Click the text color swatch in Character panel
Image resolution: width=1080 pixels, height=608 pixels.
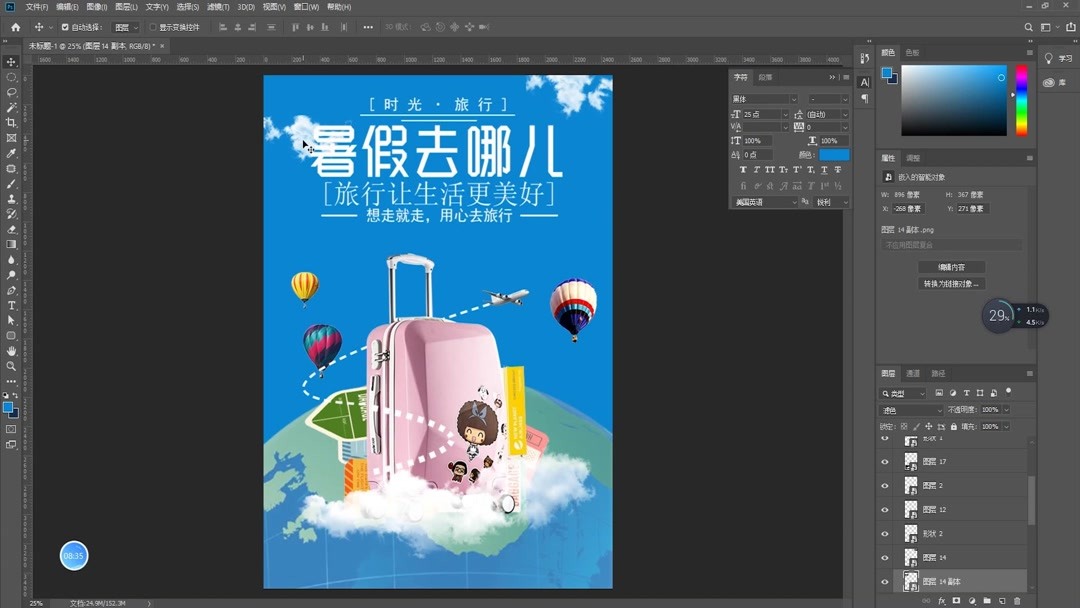click(x=834, y=154)
